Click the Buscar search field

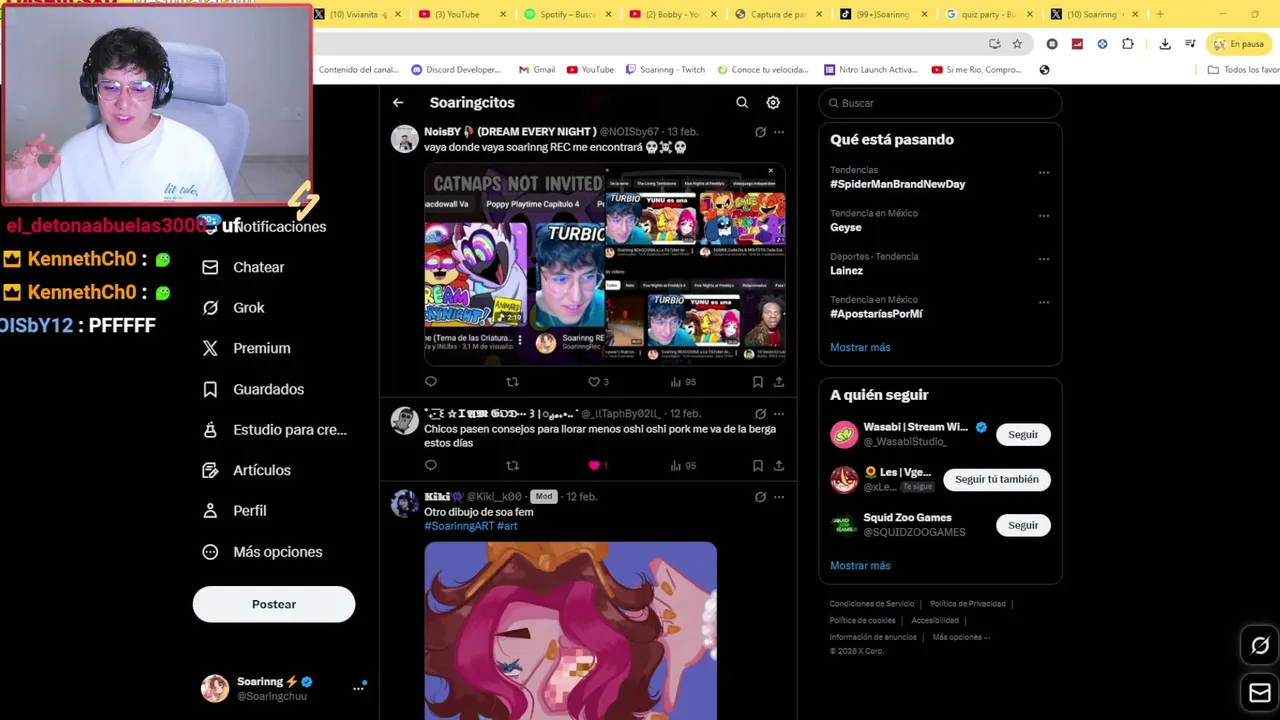pyautogui.click(x=940, y=103)
